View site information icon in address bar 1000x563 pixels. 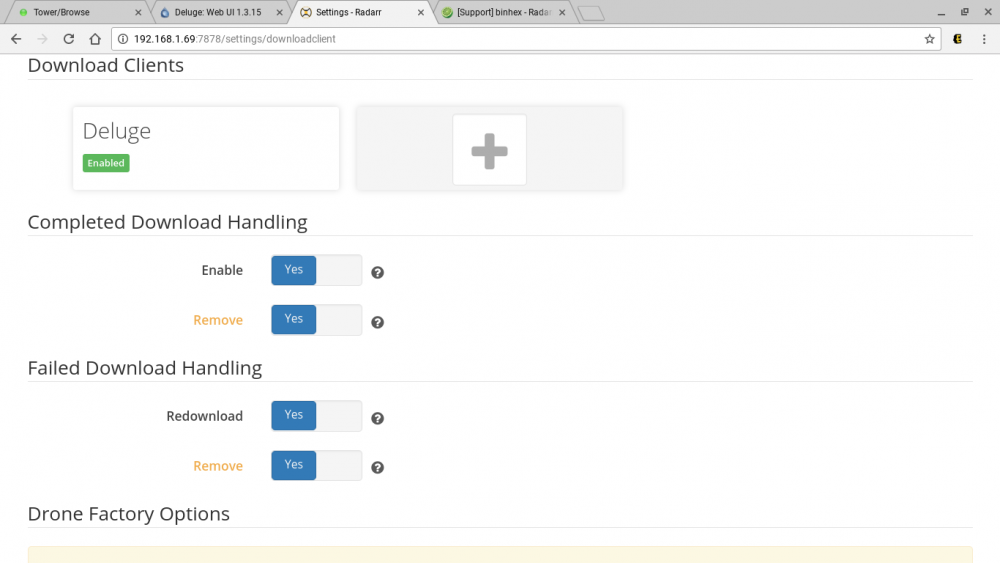coord(123,39)
